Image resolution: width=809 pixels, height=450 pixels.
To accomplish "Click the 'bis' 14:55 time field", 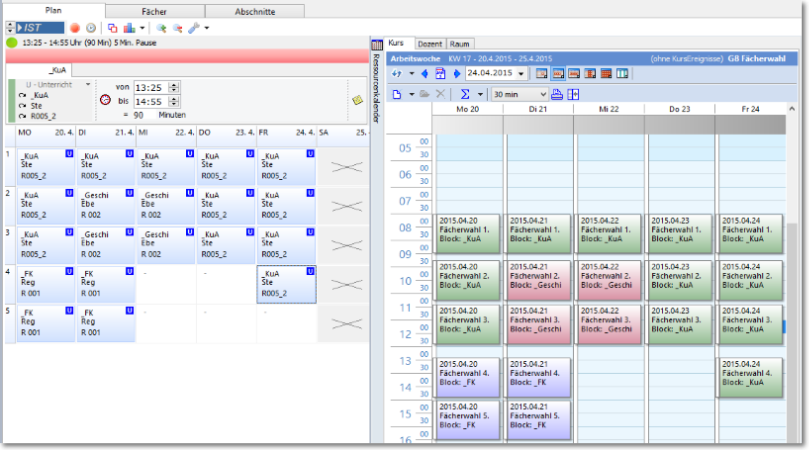I will coord(148,102).
